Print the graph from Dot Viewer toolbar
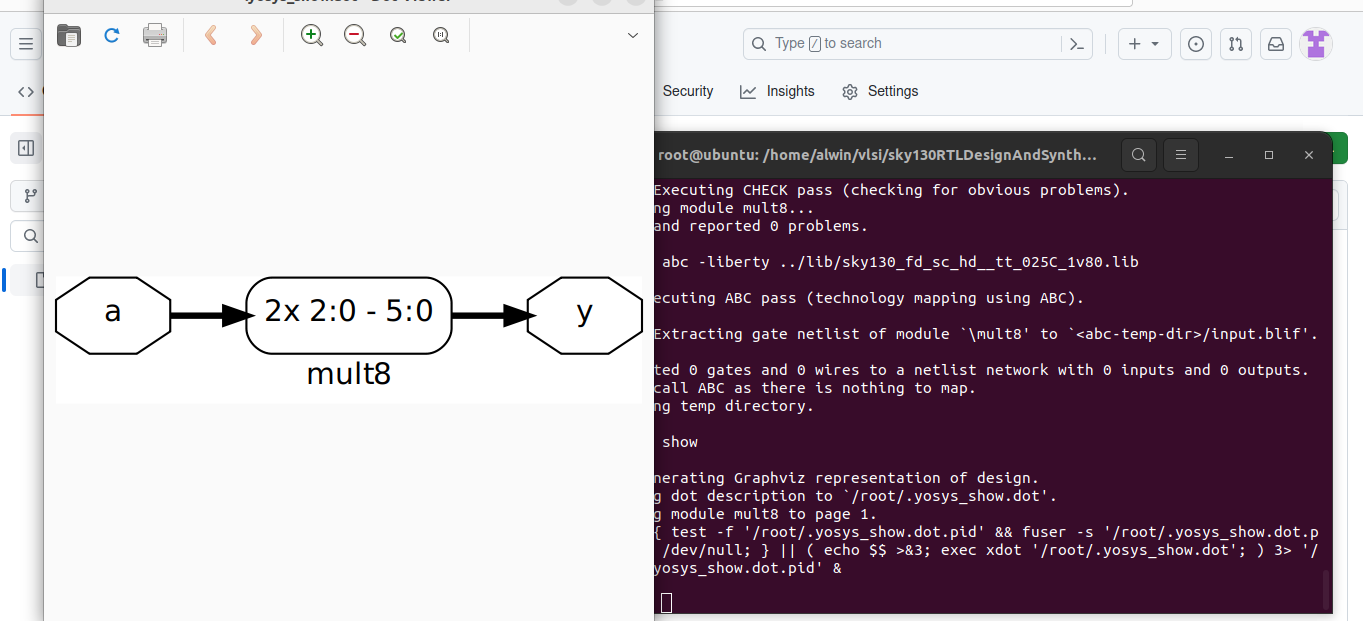Image resolution: width=1363 pixels, height=621 pixels. coord(154,34)
